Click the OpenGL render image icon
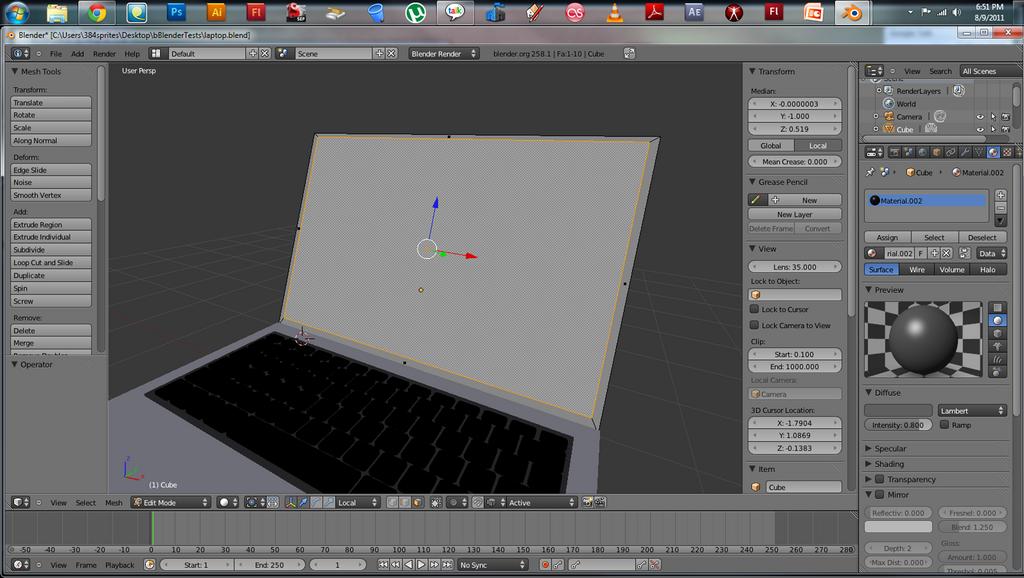The height and width of the screenshot is (578, 1024). point(587,502)
